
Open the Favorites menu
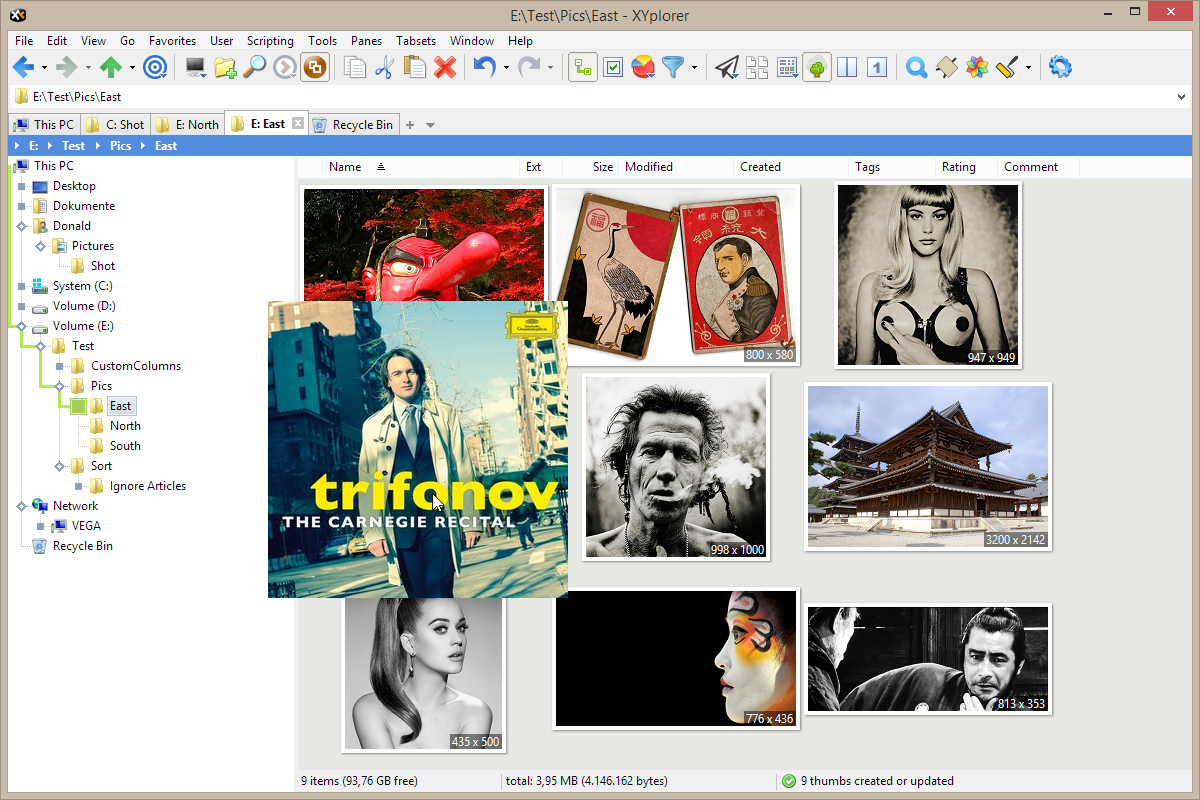[172, 41]
